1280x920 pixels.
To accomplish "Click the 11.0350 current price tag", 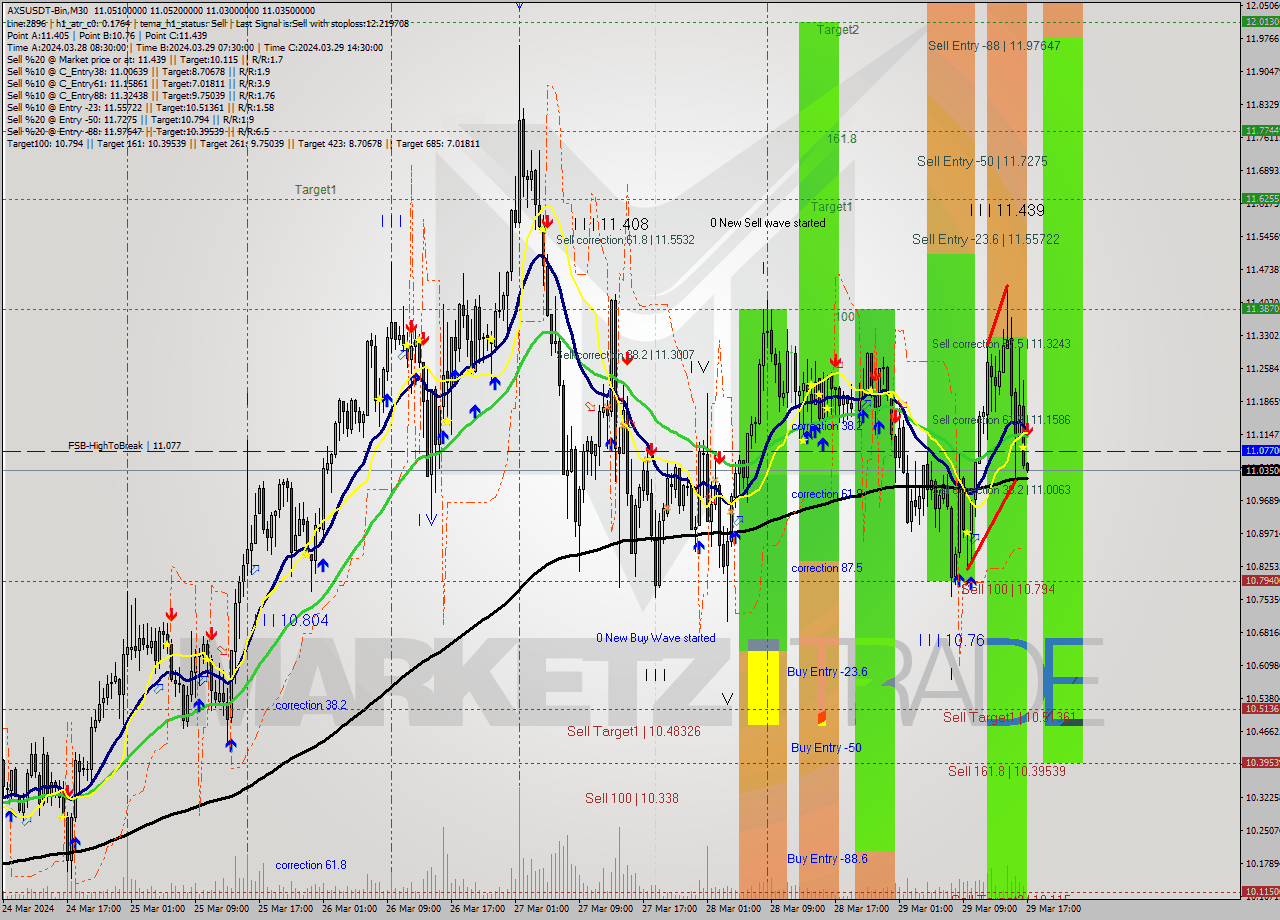I will pyautogui.click(x=1261, y=470).
